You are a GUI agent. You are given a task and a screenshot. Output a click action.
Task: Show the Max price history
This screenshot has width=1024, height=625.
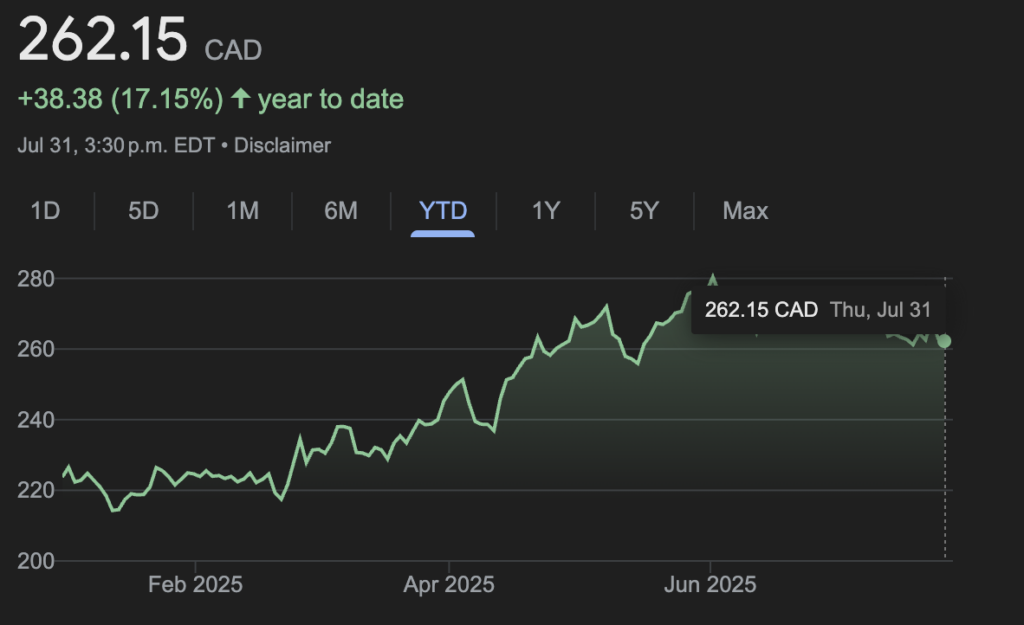coord(745,211)
